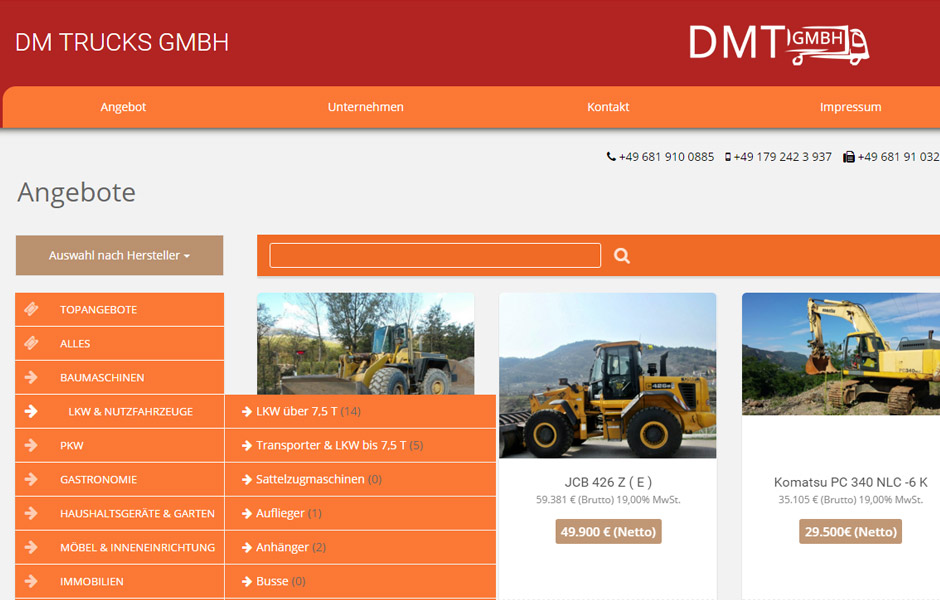Image resolution: width=940 pixels, height=600 pixels.
Task: Click the arrow icon beside Gastronomie
Action: 31,479
